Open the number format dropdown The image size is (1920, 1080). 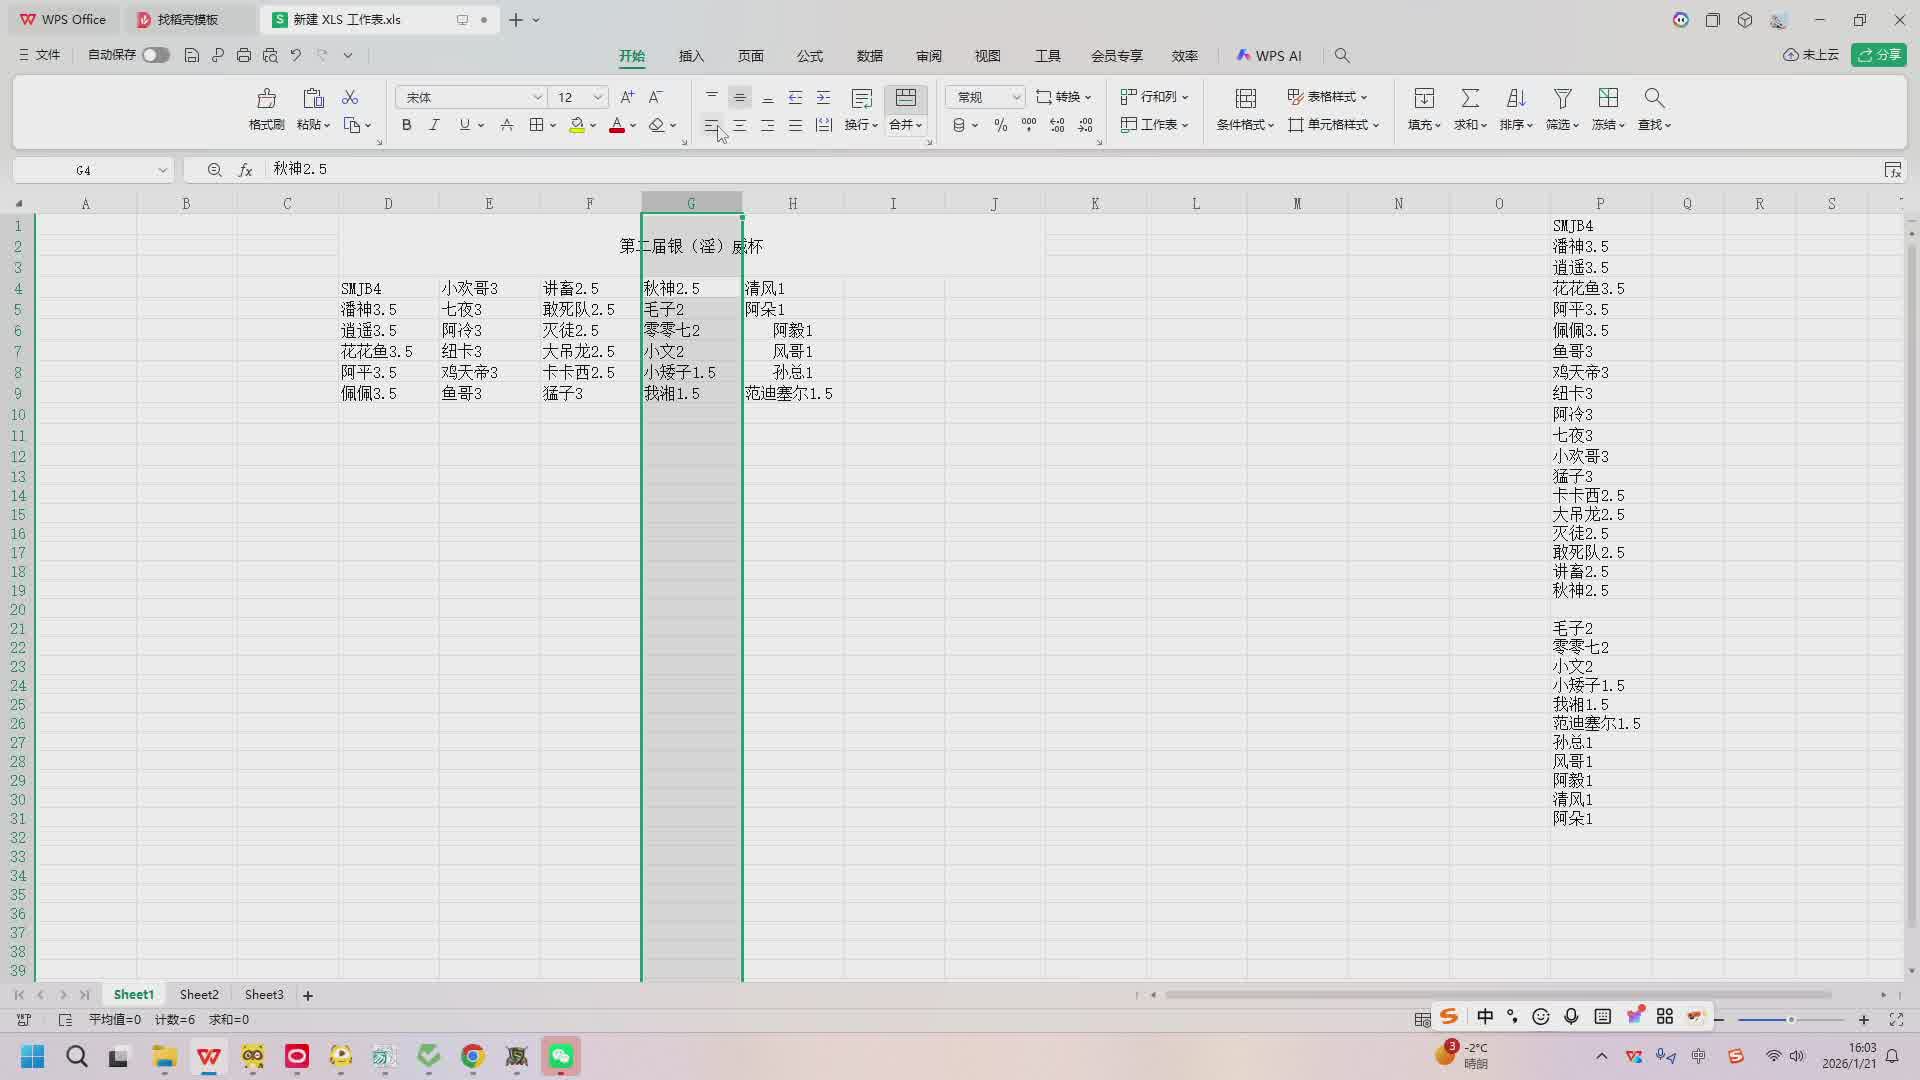1016,97
